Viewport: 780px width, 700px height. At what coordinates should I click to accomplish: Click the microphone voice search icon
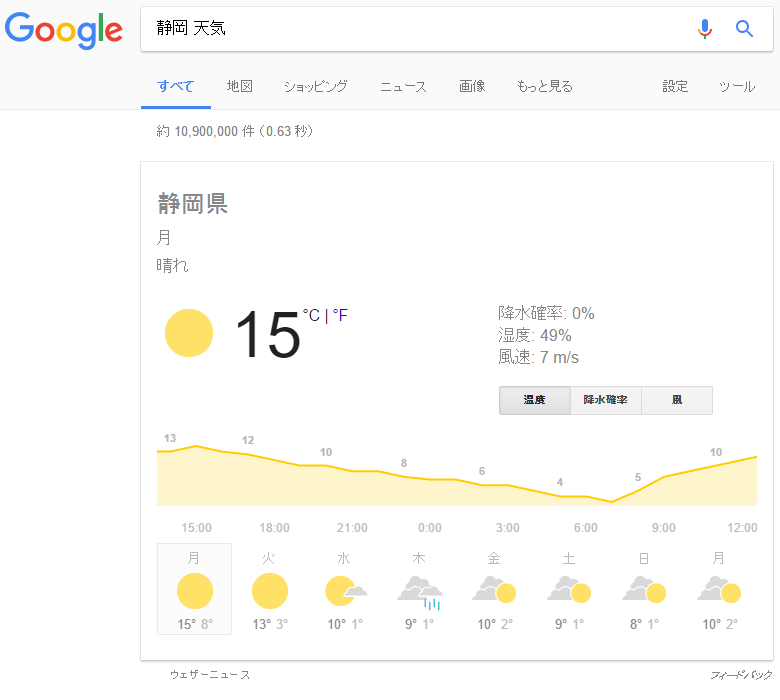[x=704, y=29]
